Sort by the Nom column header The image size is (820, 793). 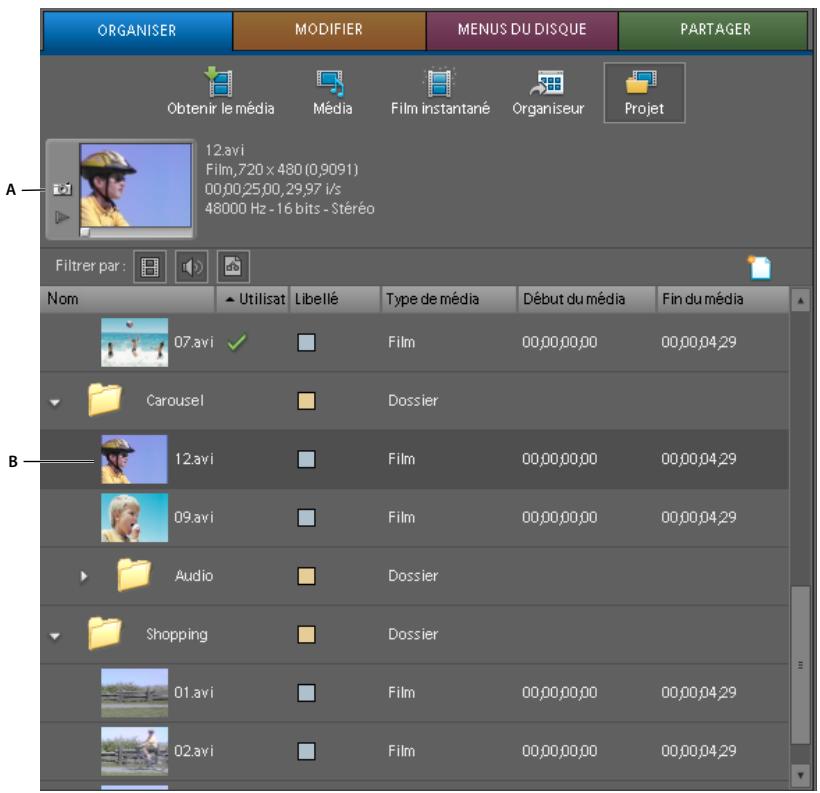tap(128, 299)
